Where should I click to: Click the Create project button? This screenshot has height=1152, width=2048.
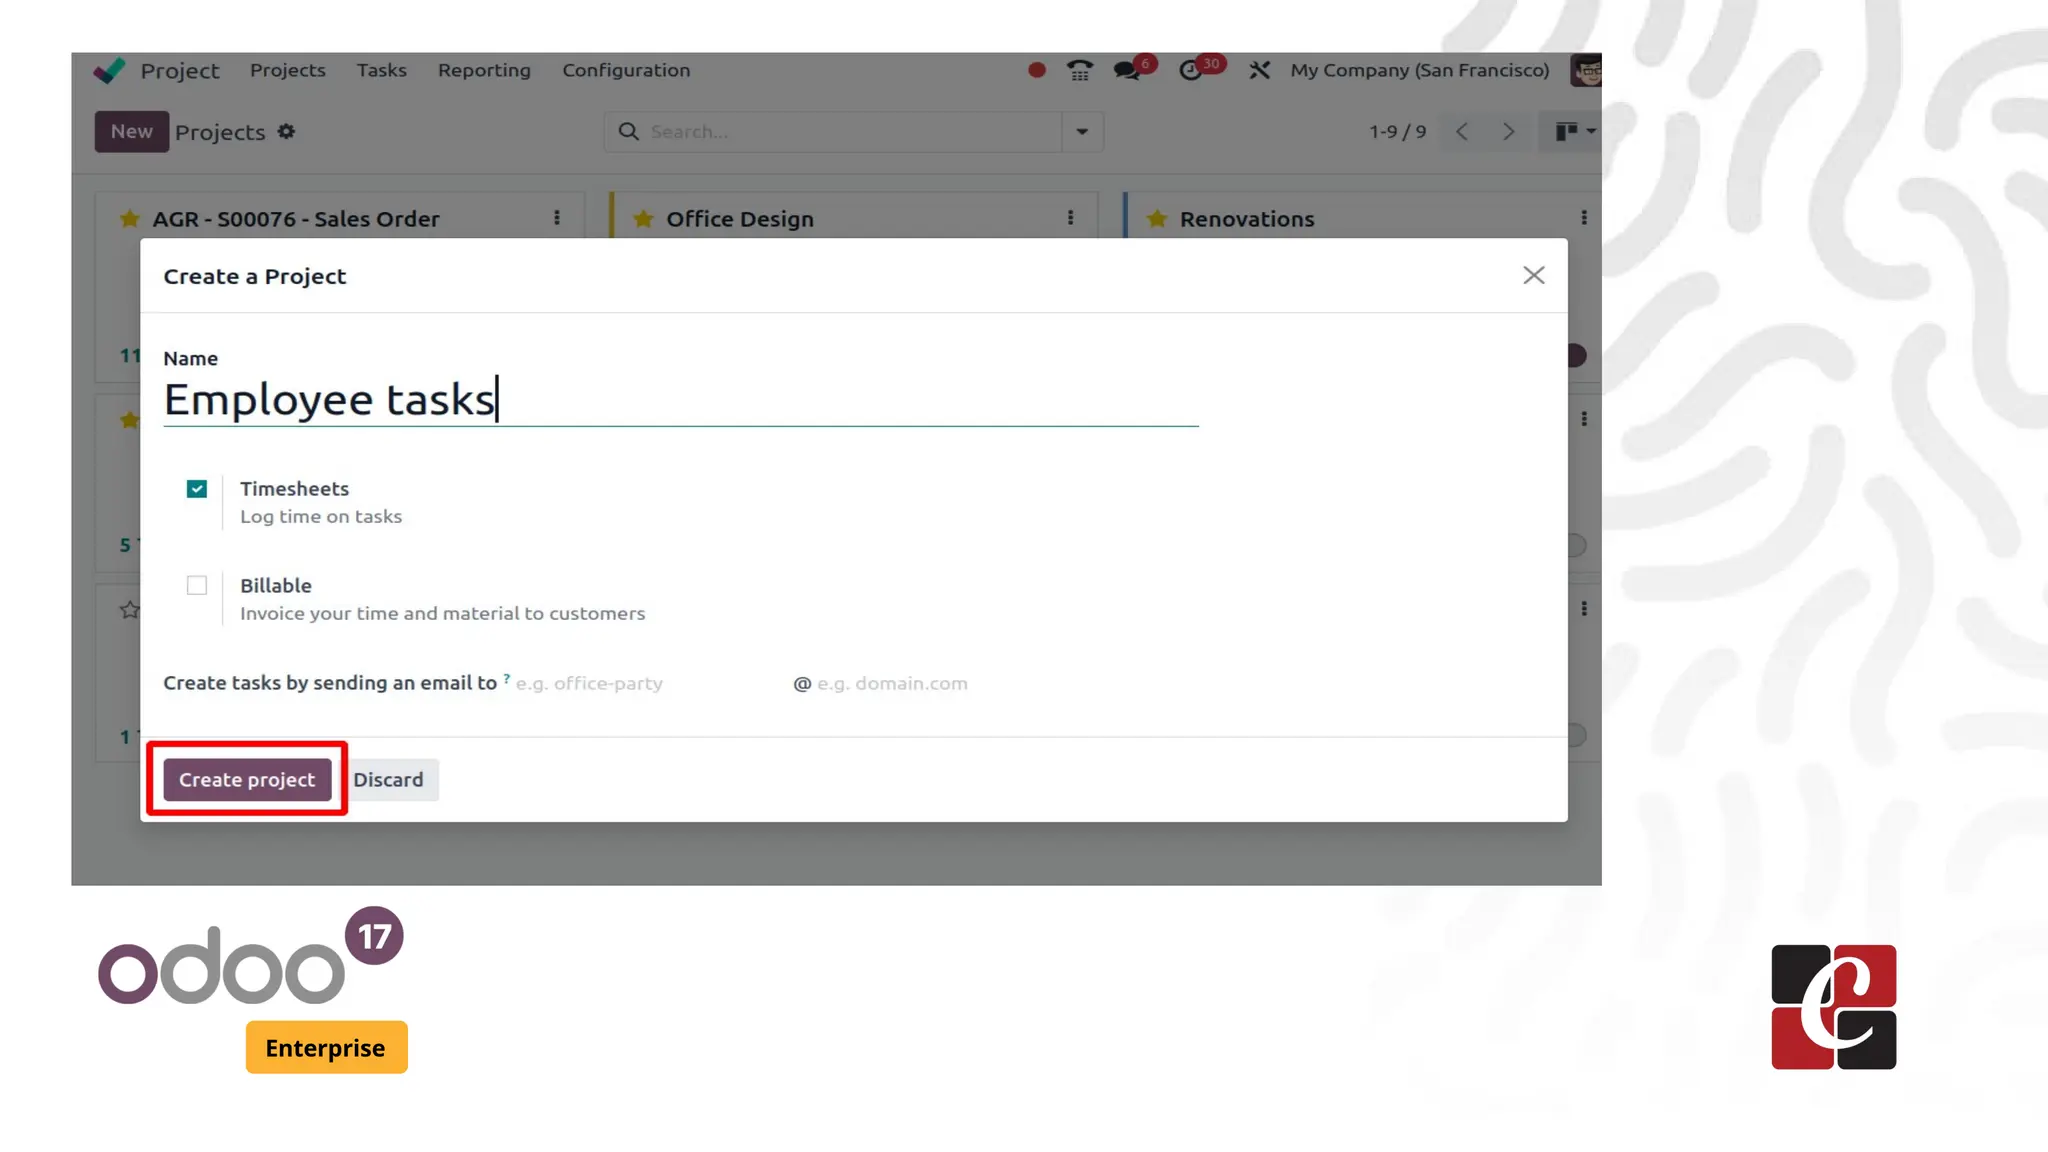pyautogui.click(x=247, y=780)
